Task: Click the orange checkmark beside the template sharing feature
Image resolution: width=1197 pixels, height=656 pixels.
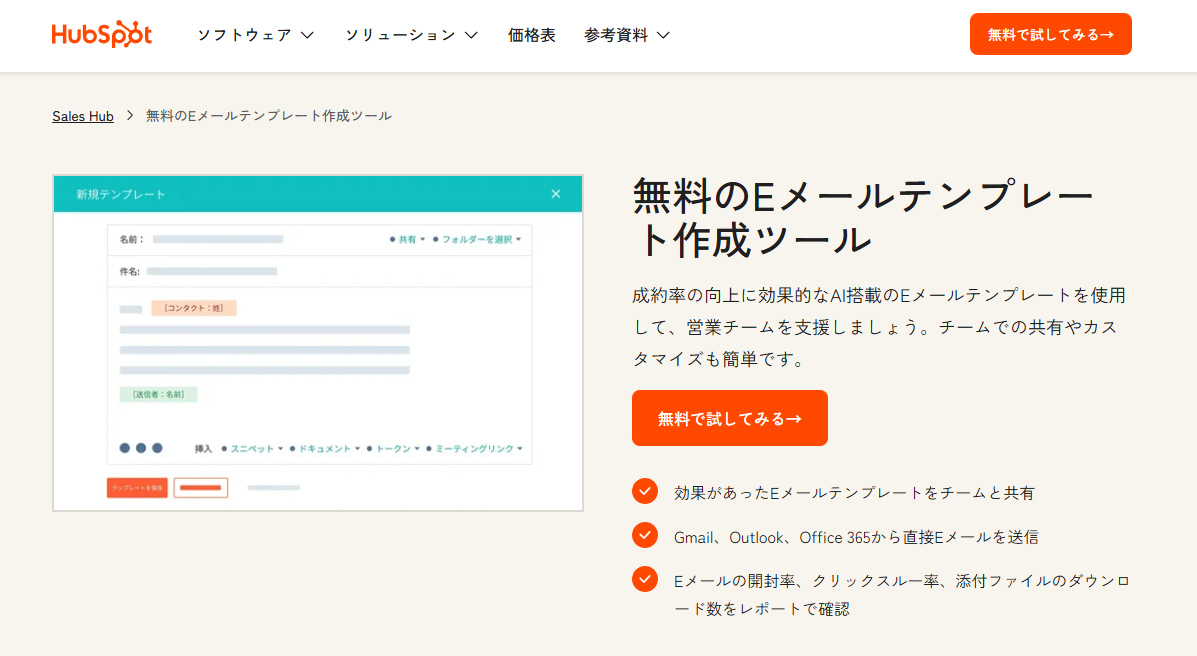Action: pos(644,492)
